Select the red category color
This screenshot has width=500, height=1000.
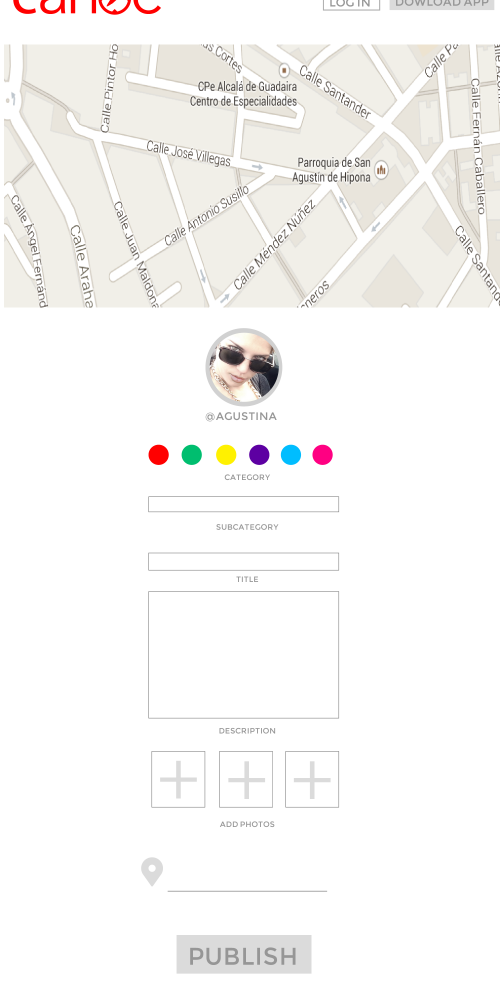159,455
